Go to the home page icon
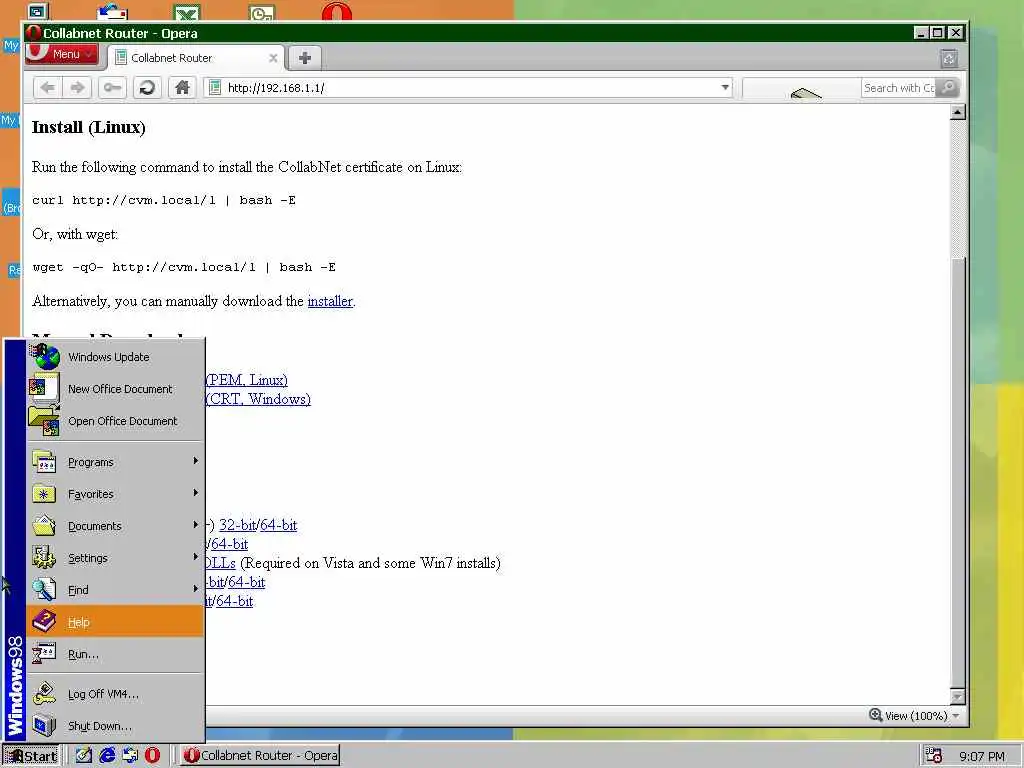 (182, 88)
